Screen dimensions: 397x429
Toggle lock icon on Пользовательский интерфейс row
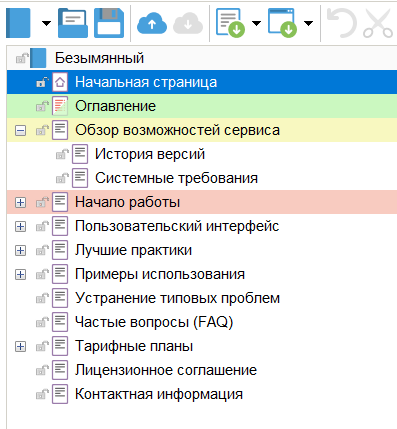pos(42,226)
